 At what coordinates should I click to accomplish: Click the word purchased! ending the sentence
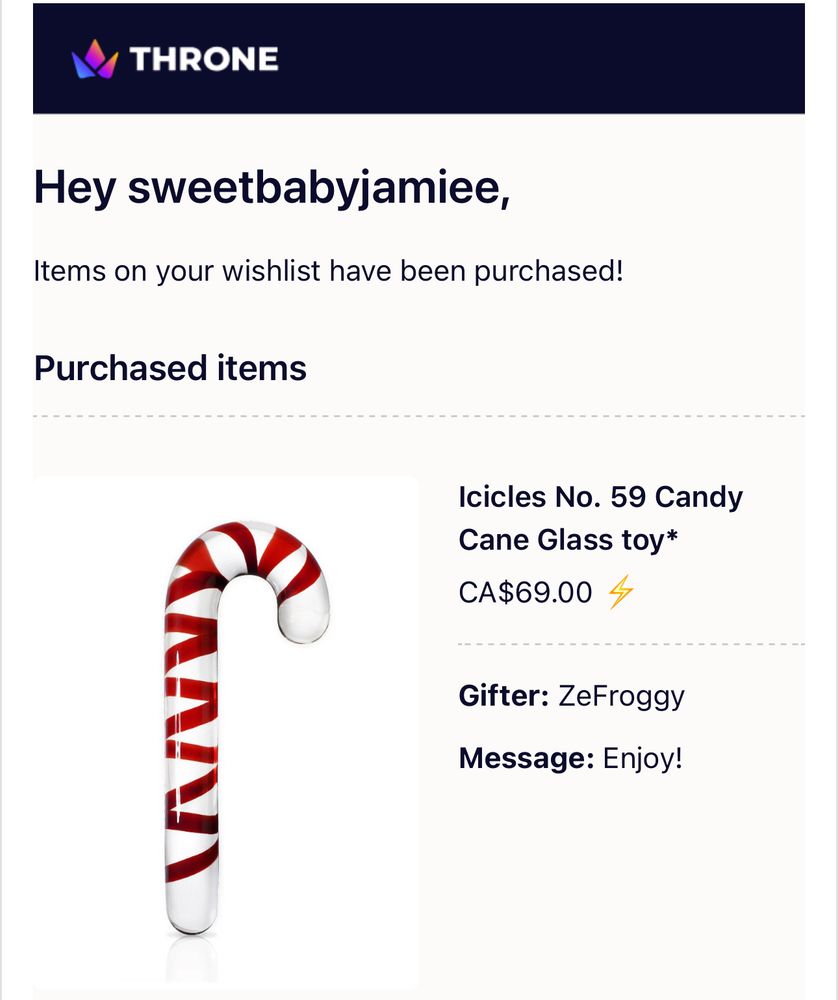pos(548,272)
